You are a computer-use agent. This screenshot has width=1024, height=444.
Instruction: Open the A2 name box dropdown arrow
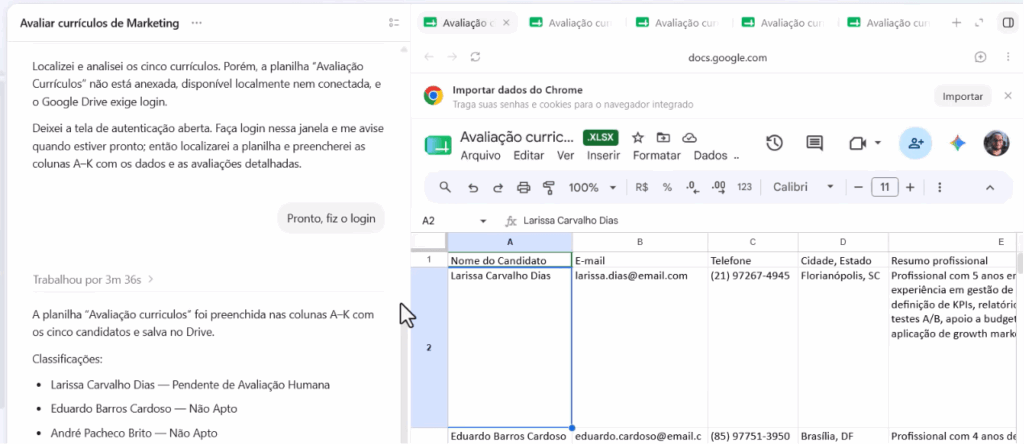tap(483, 221)
